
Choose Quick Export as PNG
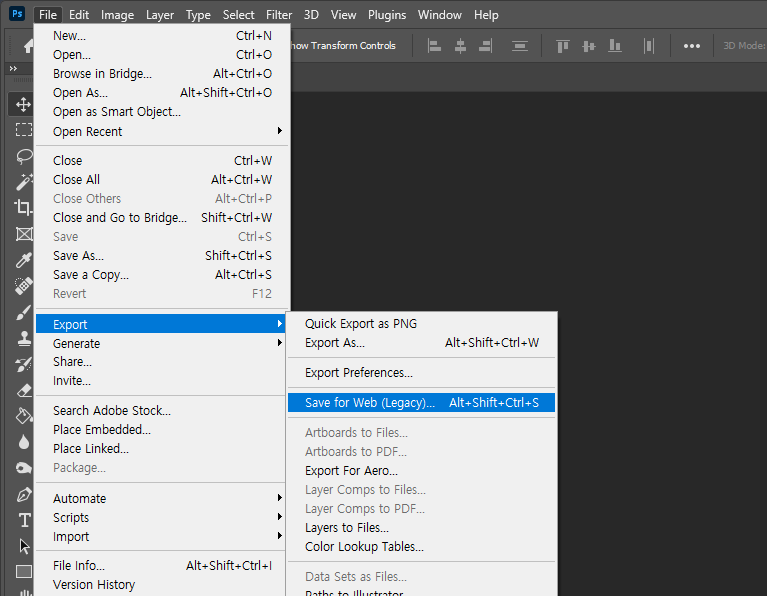click(x=422, y=323)
